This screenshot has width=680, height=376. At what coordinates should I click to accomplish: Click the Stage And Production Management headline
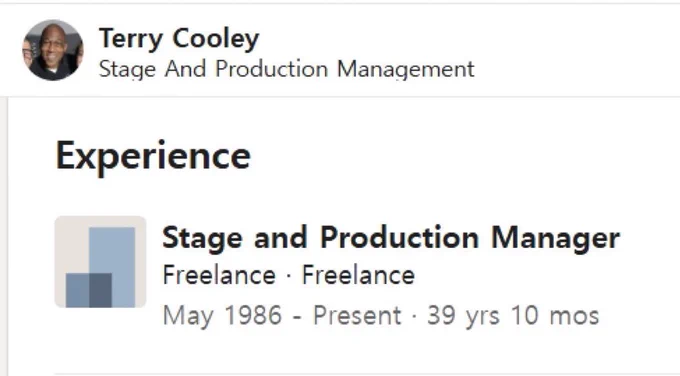287,69
